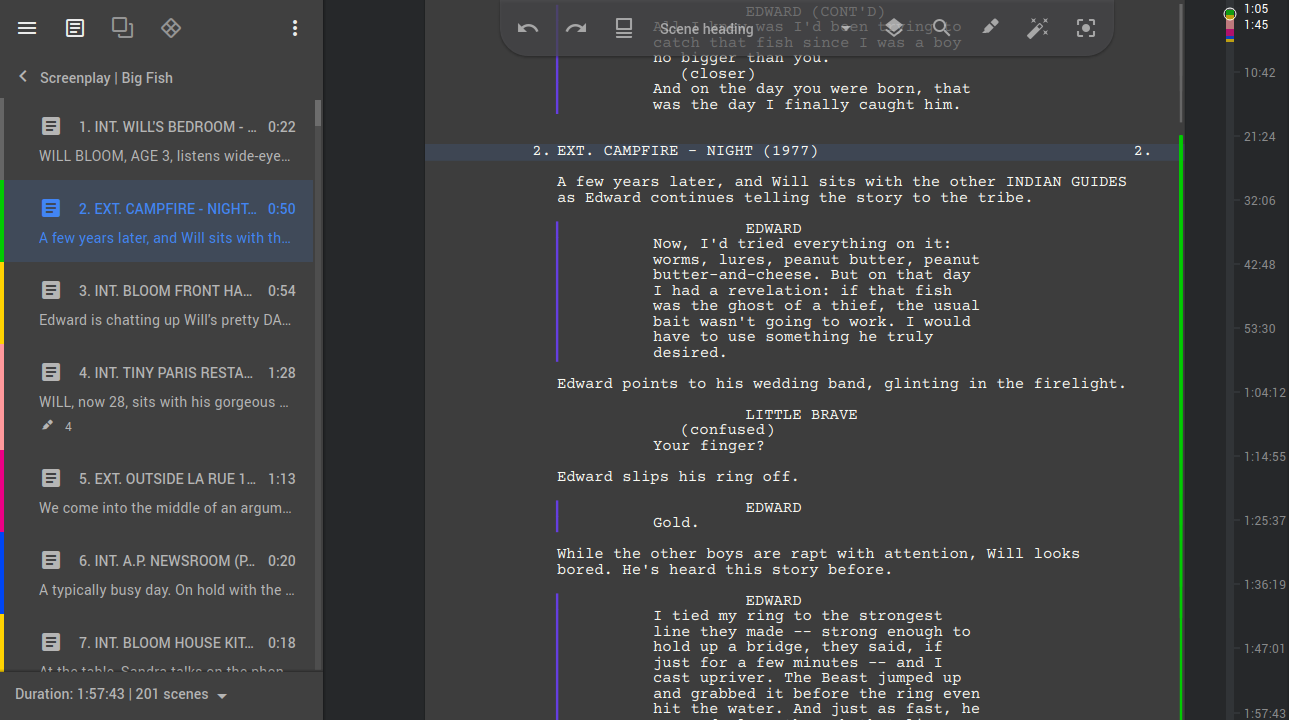This screenshot has height=720, width=1289.
Task: Click the page layout toolbar icon
Action: 624,28
